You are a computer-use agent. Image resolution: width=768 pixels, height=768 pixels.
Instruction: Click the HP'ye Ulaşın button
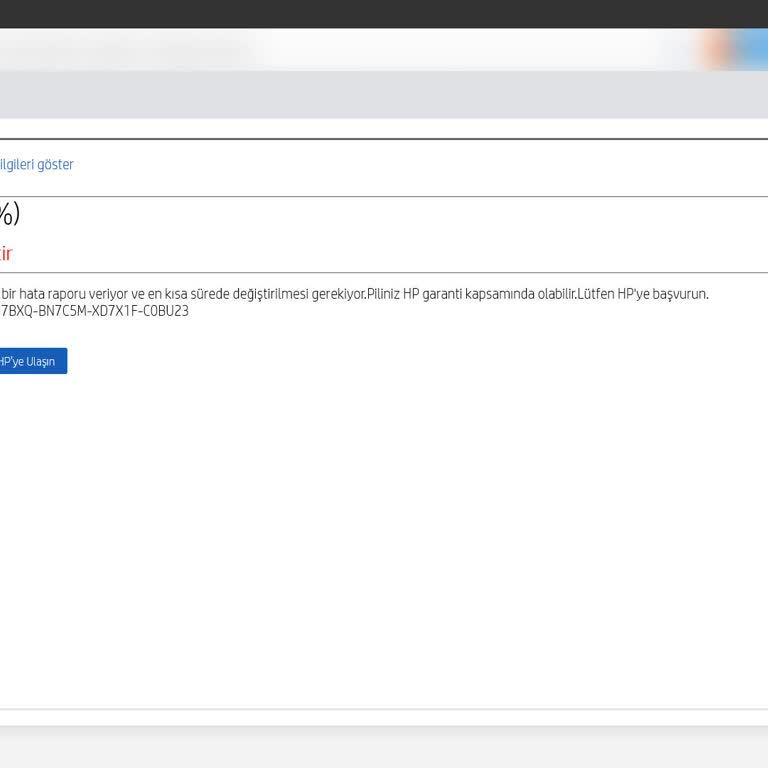pyautogui.click(x=33, y=361)
